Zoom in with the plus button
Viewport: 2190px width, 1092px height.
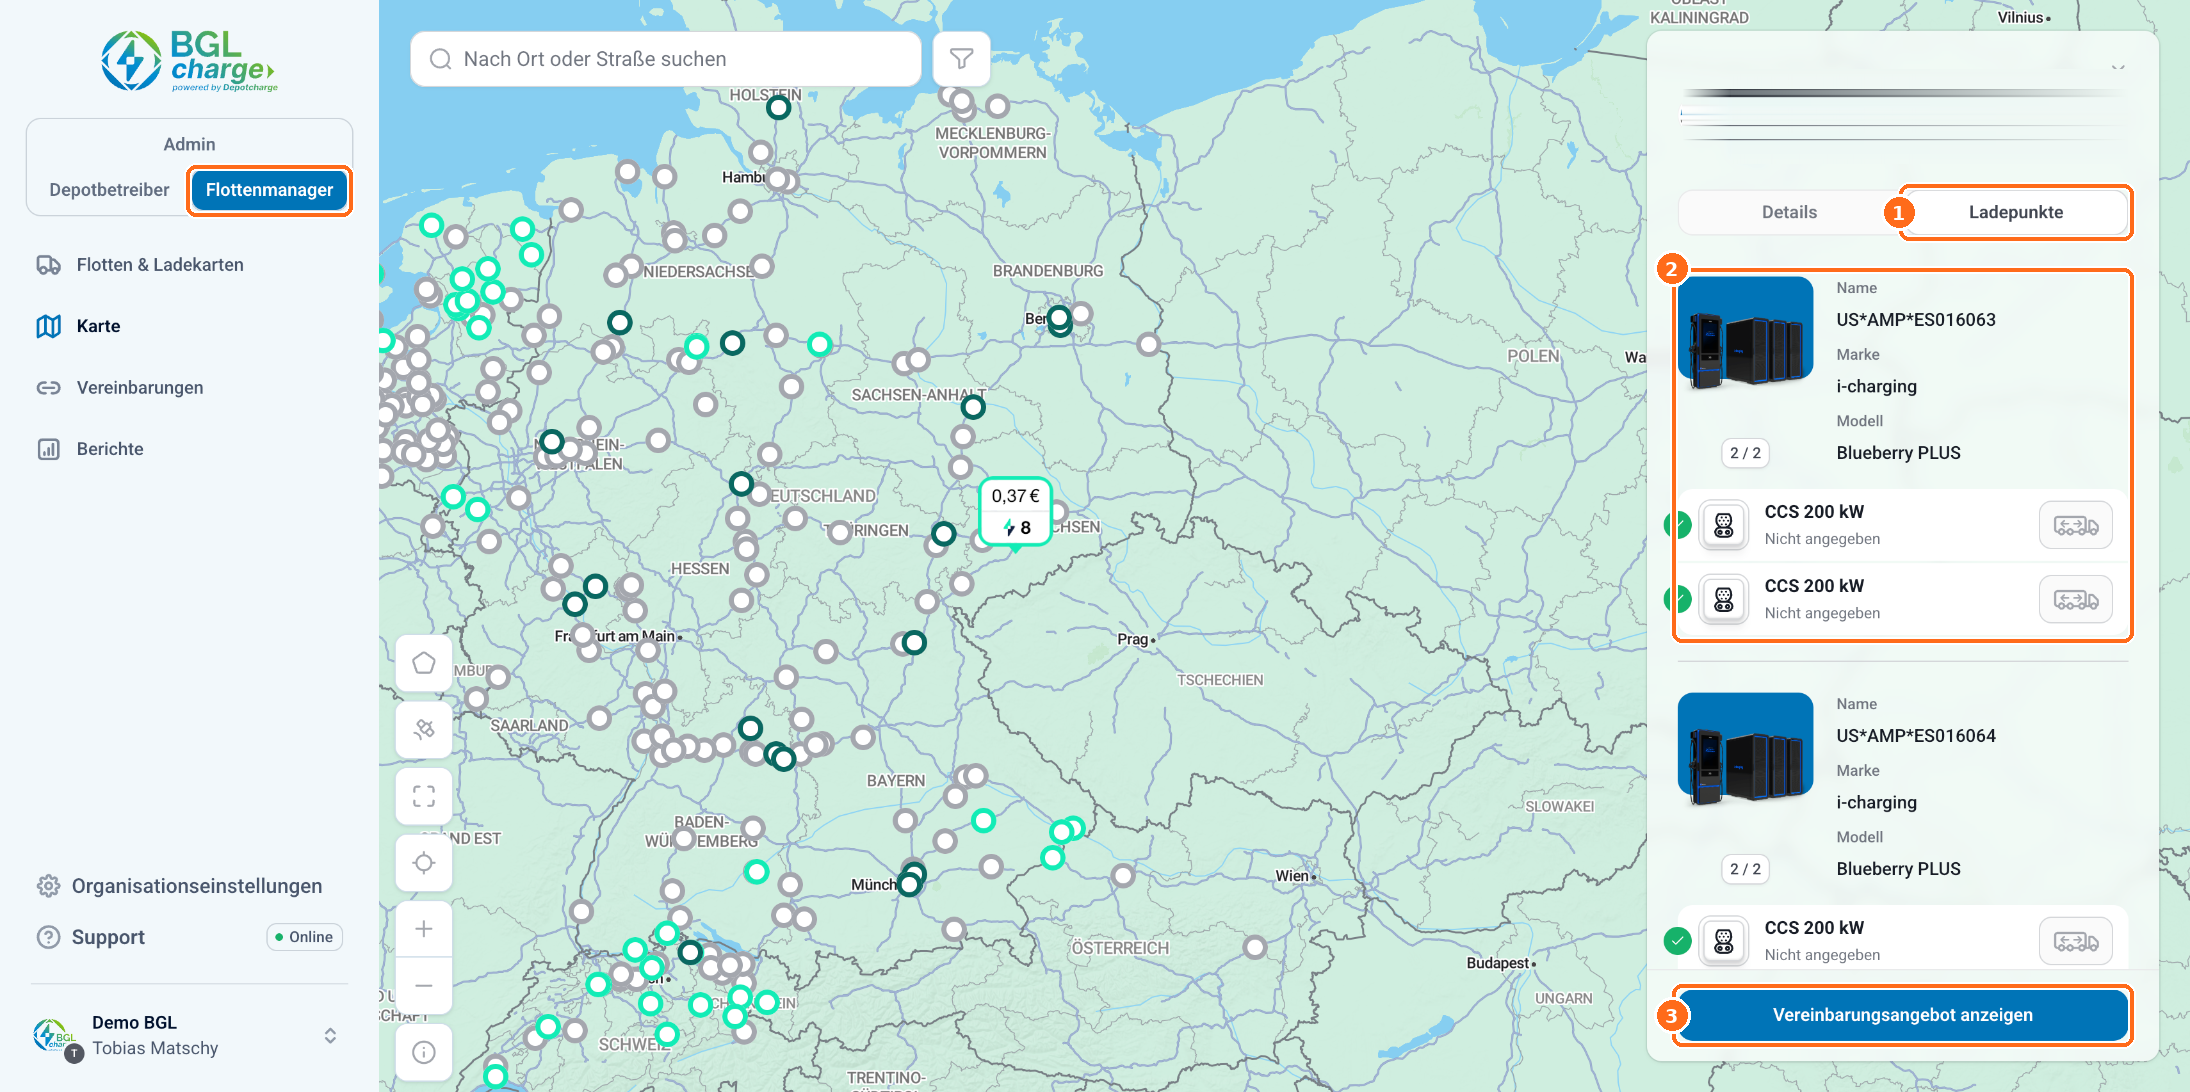tap(424, 929)
